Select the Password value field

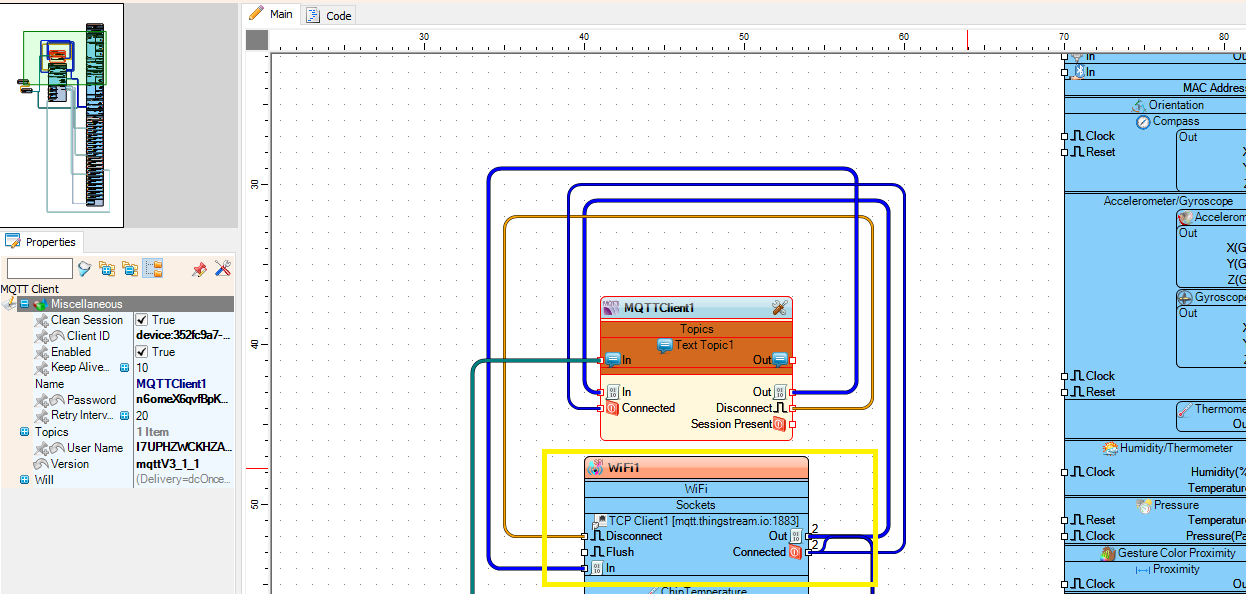tap(184, 400)
